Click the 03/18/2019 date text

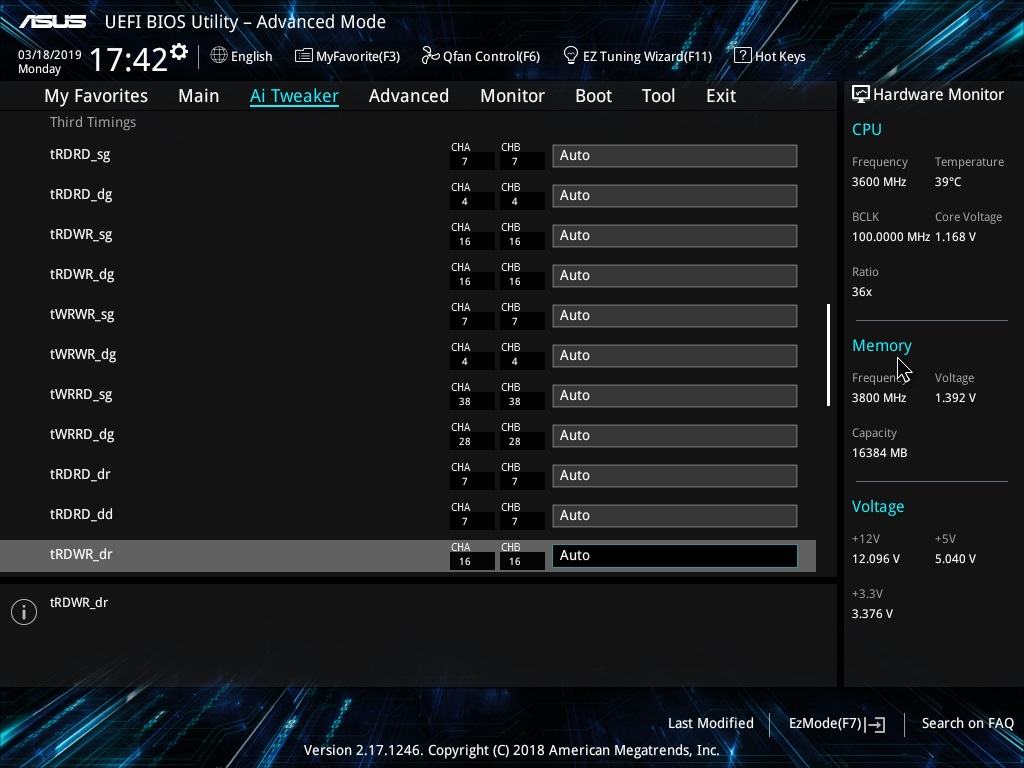pyautogui.click(x=50, y=55)
